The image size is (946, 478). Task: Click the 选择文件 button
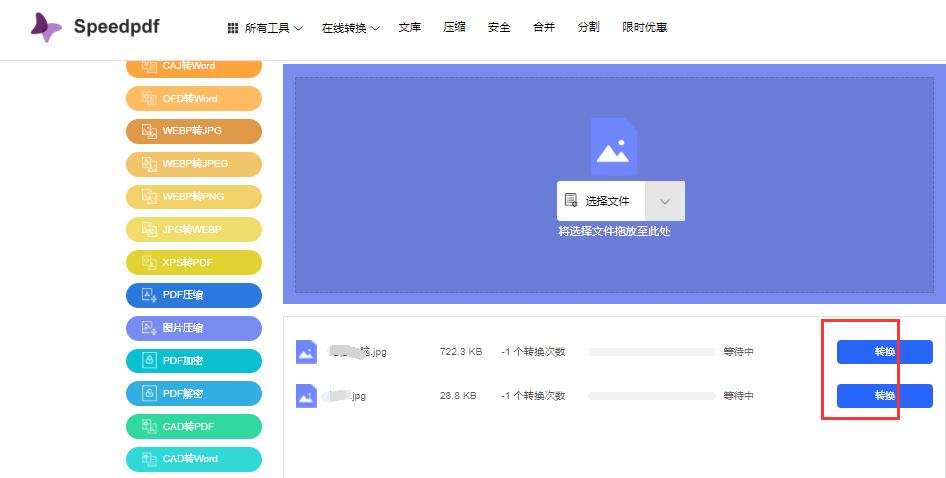pyautogui.click(x=601, y=201)
